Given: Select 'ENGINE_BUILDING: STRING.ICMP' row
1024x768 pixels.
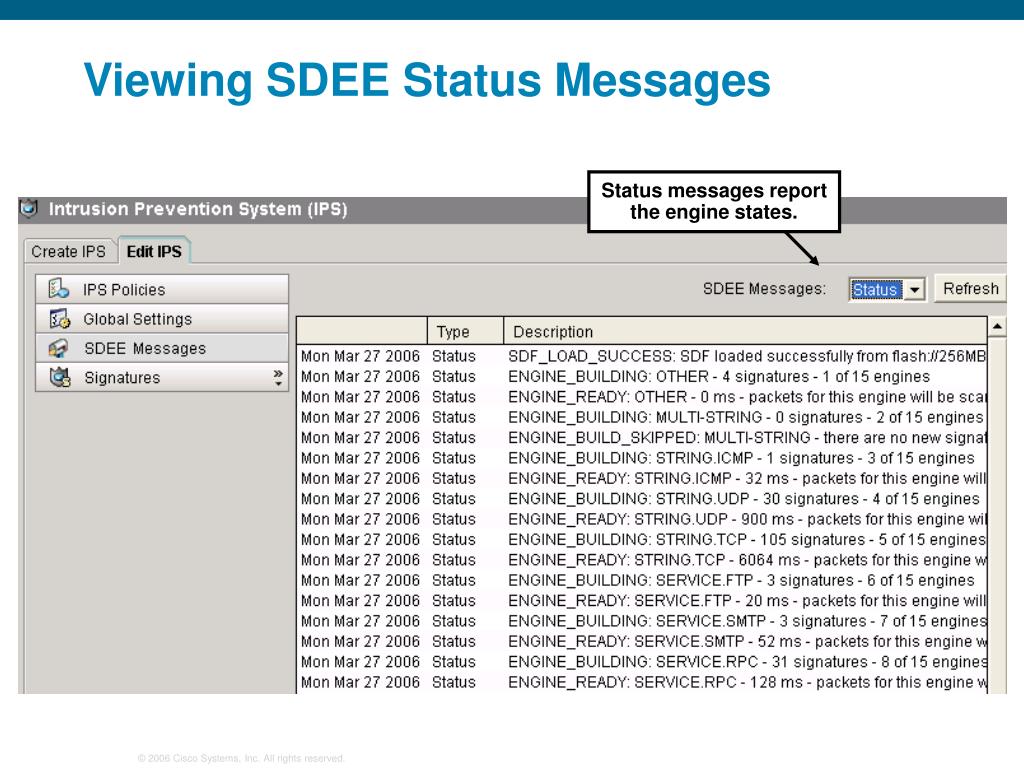Looking at the screenshot, I should pyautogui.click(x=642, y=458).
